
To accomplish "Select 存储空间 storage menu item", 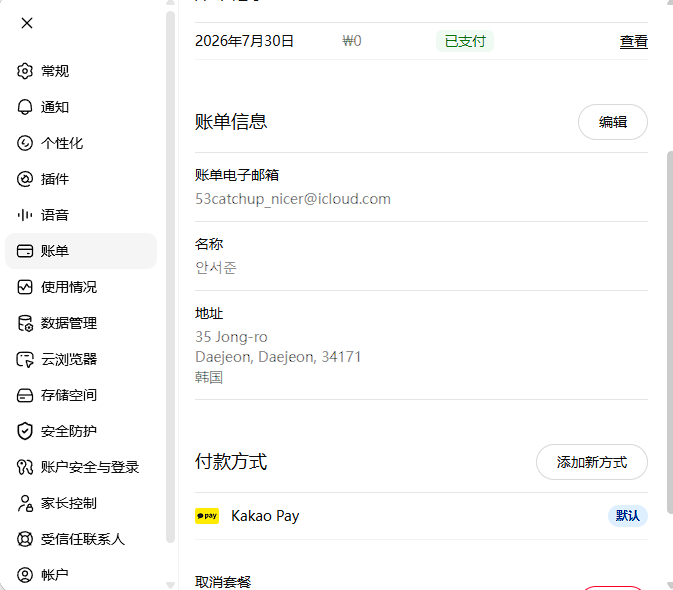I will (81, 395).
